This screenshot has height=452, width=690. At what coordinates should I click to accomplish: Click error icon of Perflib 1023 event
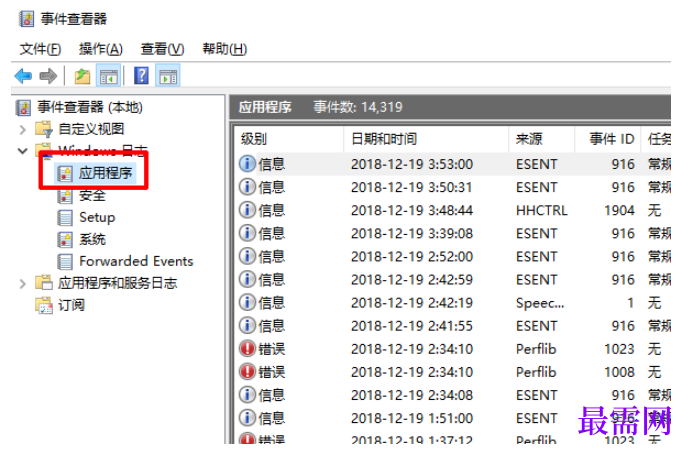click(247, 349)
